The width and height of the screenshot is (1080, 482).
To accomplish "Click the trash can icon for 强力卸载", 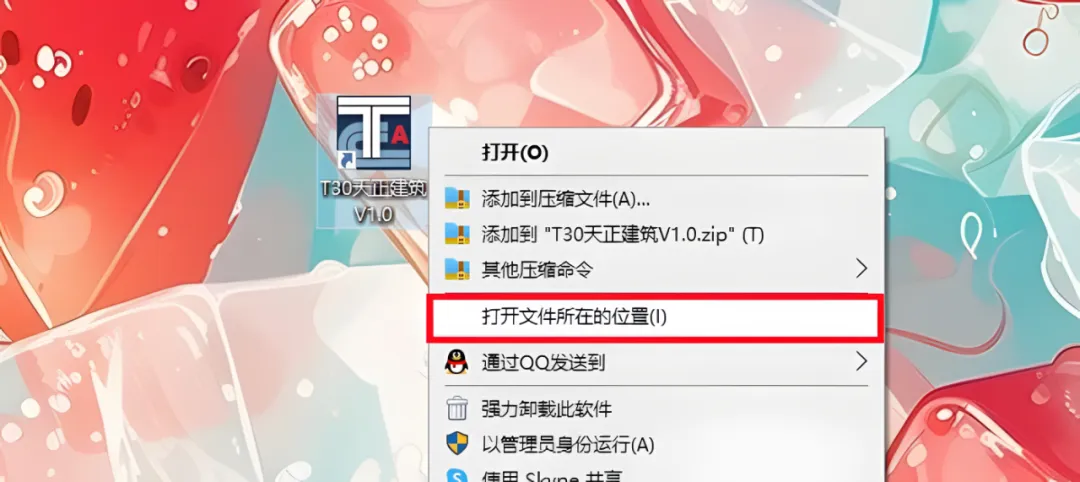I will [x=457, y=408].
